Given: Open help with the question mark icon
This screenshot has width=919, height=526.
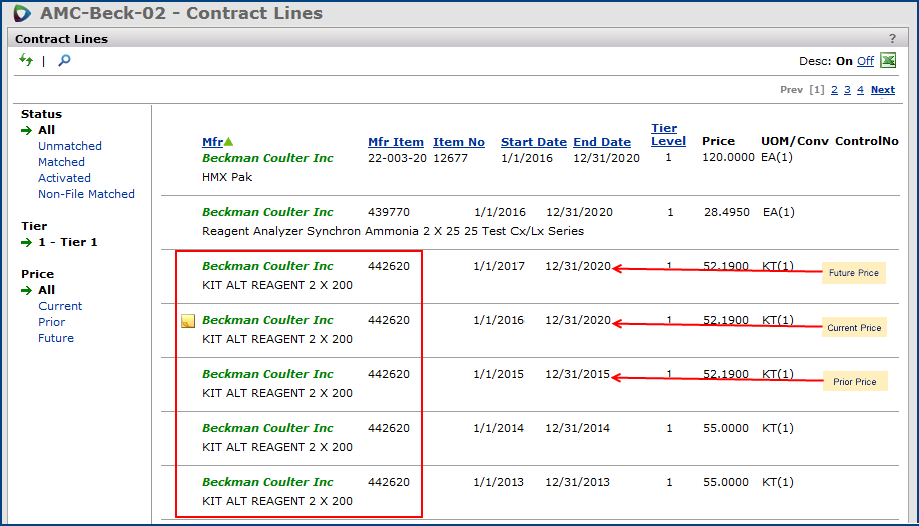Looking at the screenshot, I should click(x=893, y=39).
